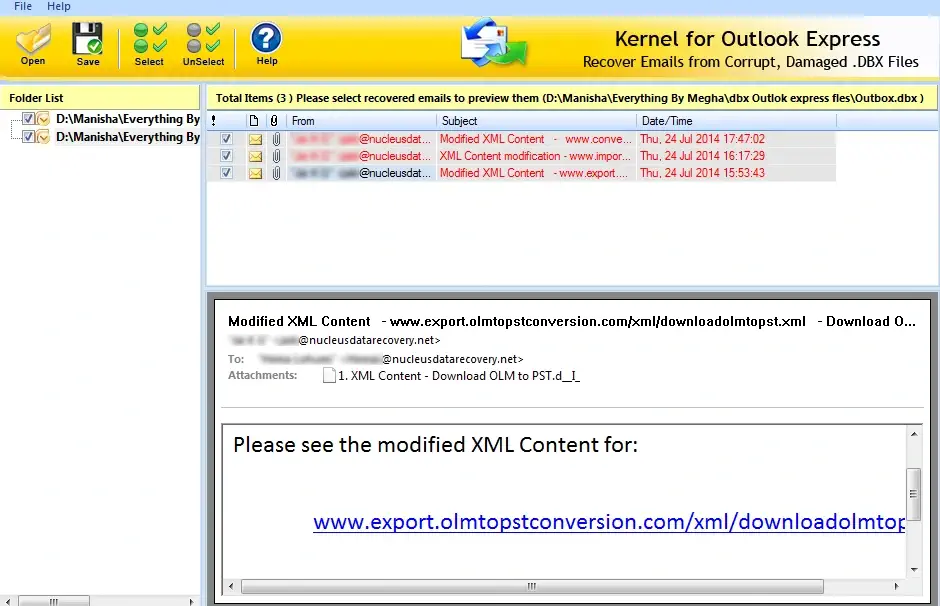Screen dimensions: 940x606
Task: Uncheck the 16:17:29 email checkbox
Action: pyautogui.click(x=226, y=156)
